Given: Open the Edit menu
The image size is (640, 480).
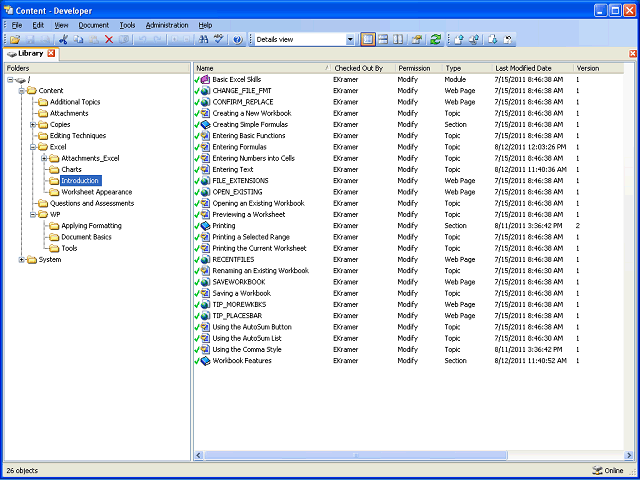Looking at the screenshot, I should pyautogui.click(x=38, y=25).
